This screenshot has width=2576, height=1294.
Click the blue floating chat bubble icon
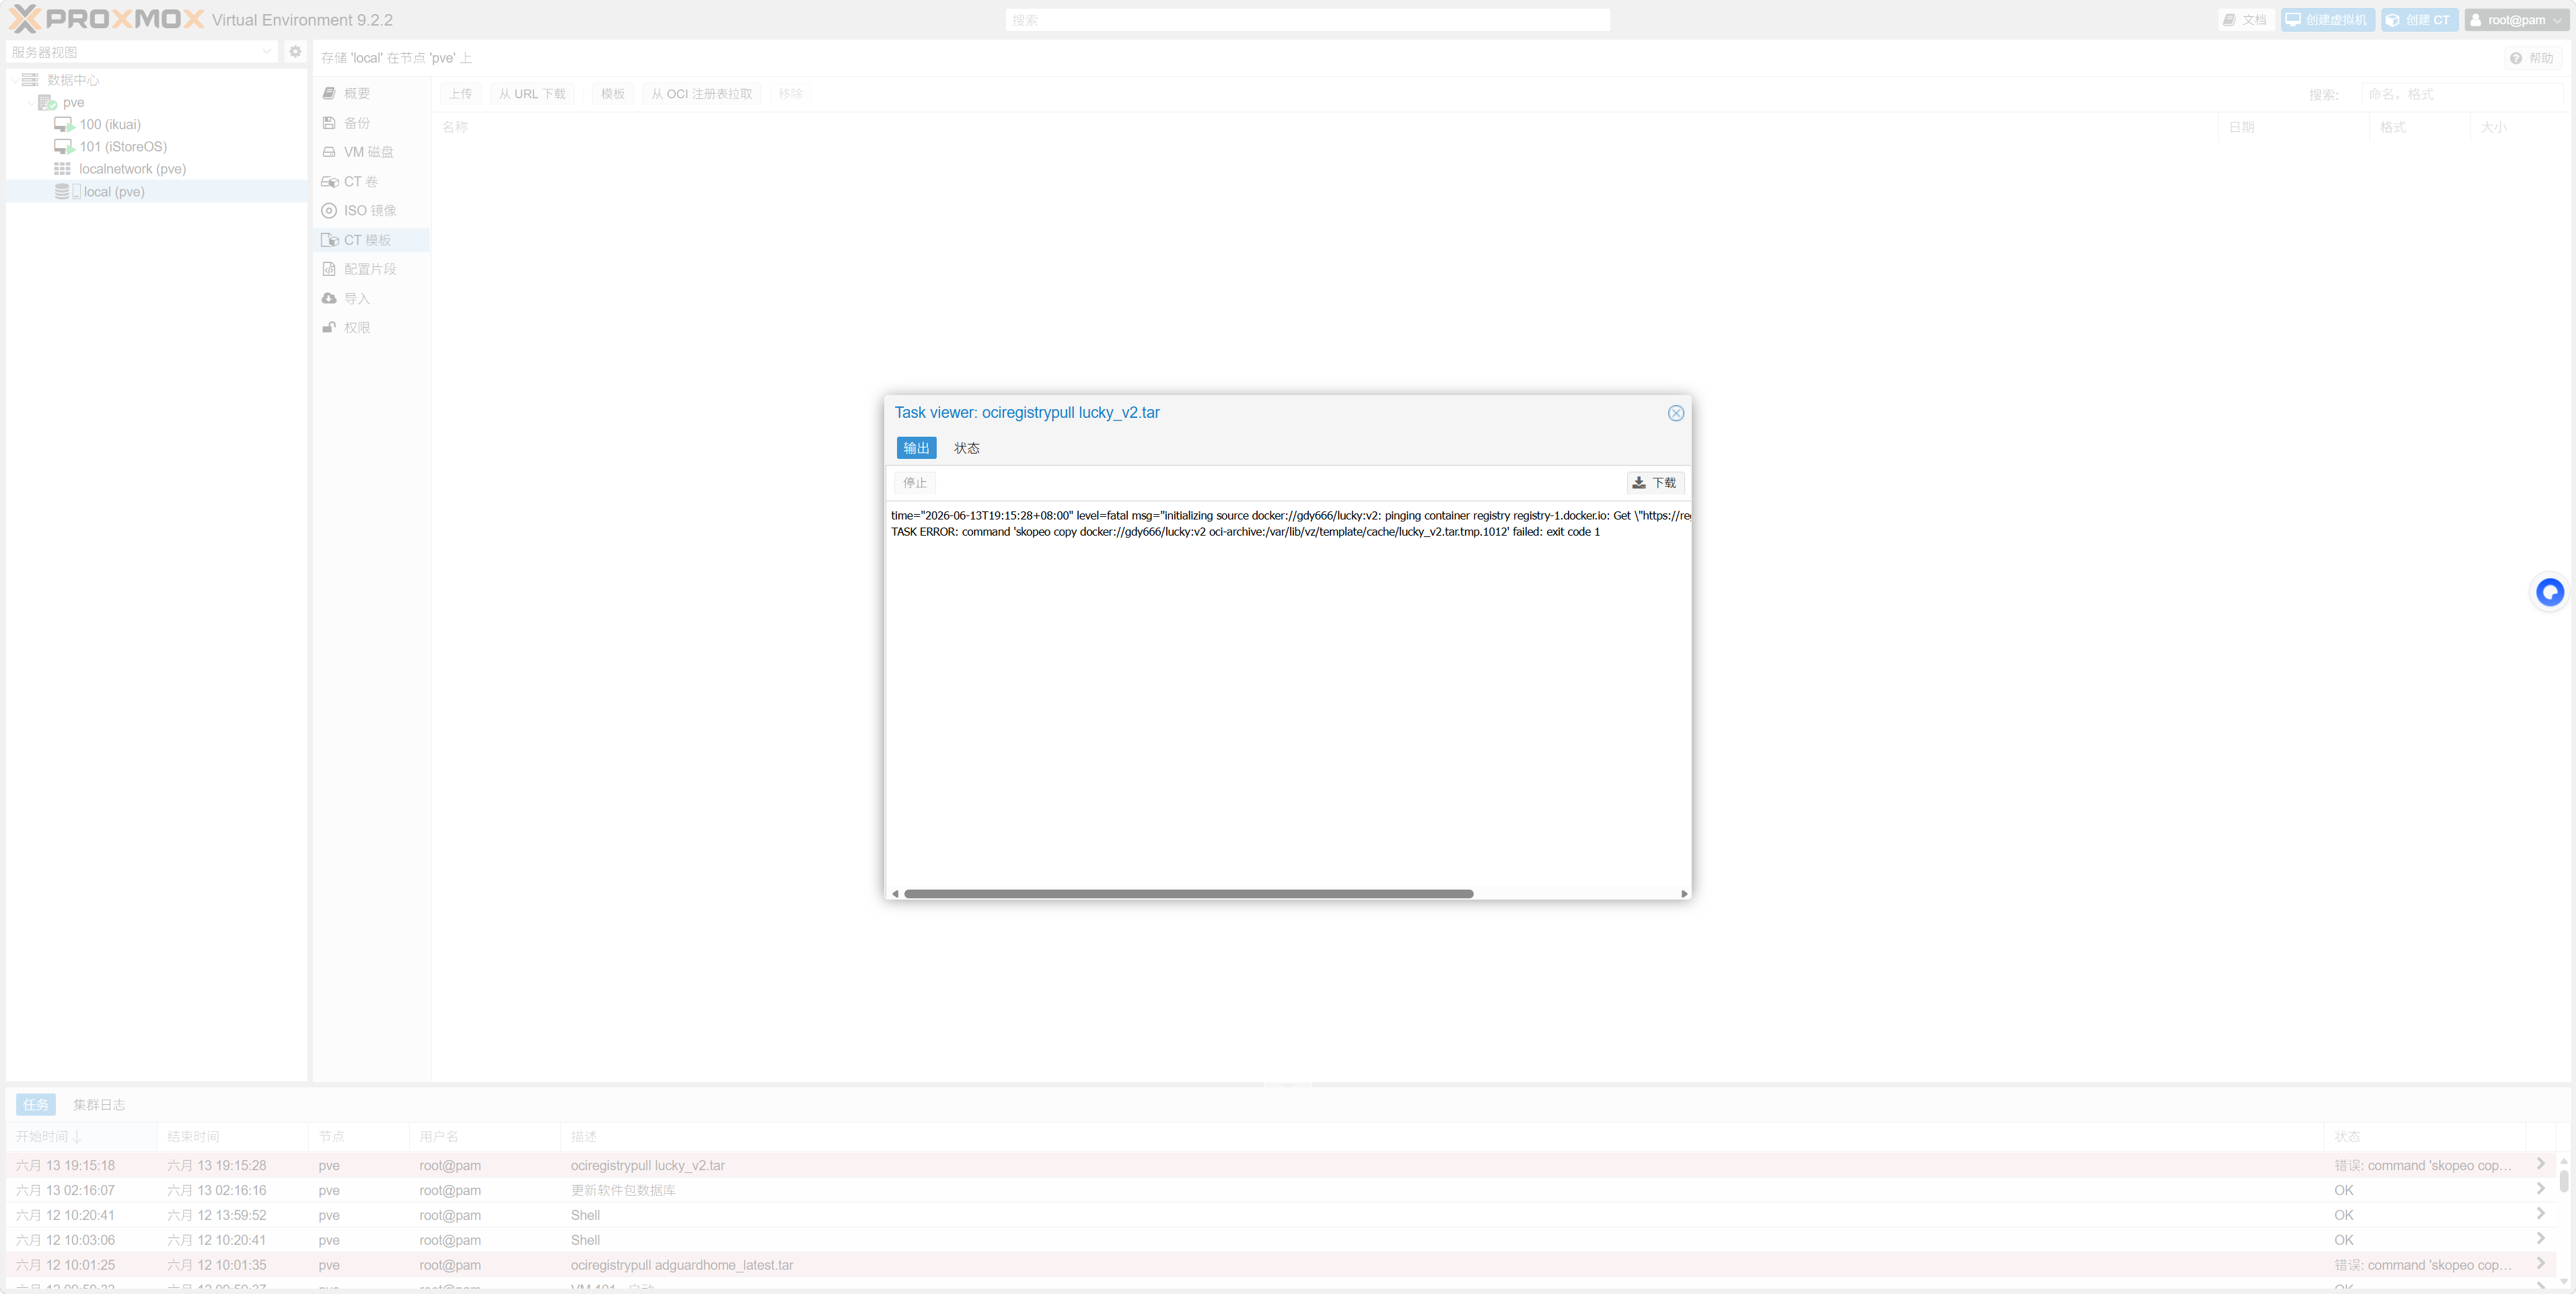click(2550, 592)
